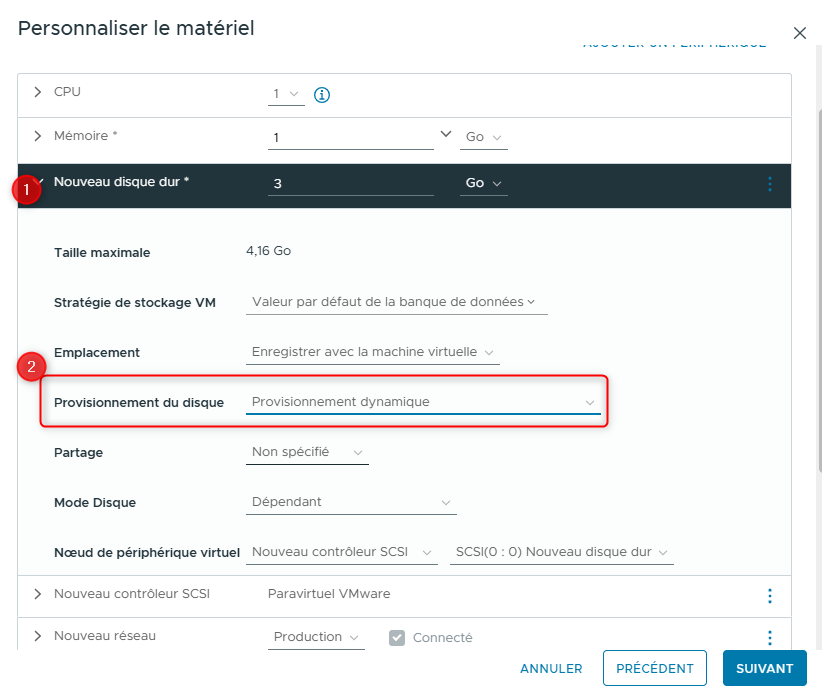Expand the Mémoire section

pos(38,136)
